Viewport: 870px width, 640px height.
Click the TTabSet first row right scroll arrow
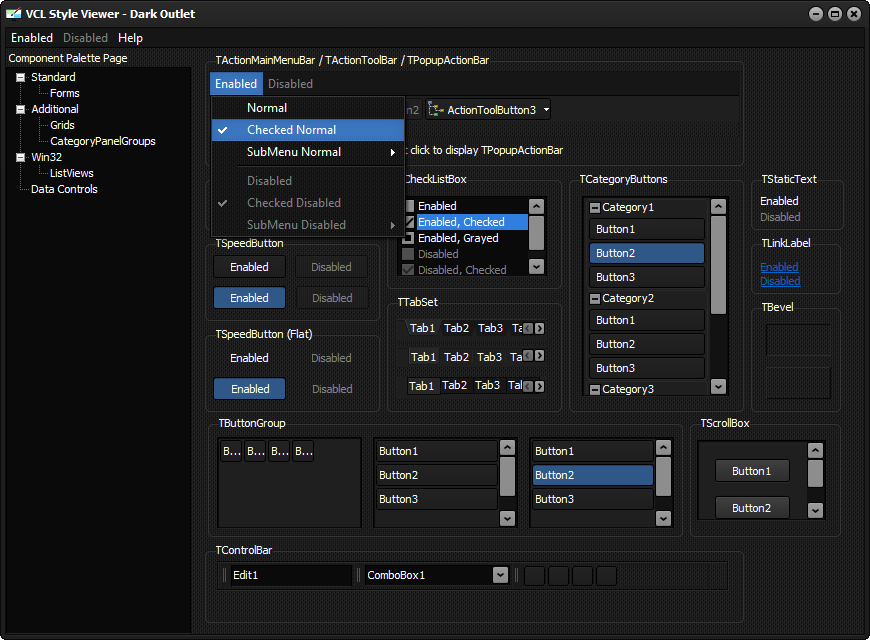tap(539, 329)
